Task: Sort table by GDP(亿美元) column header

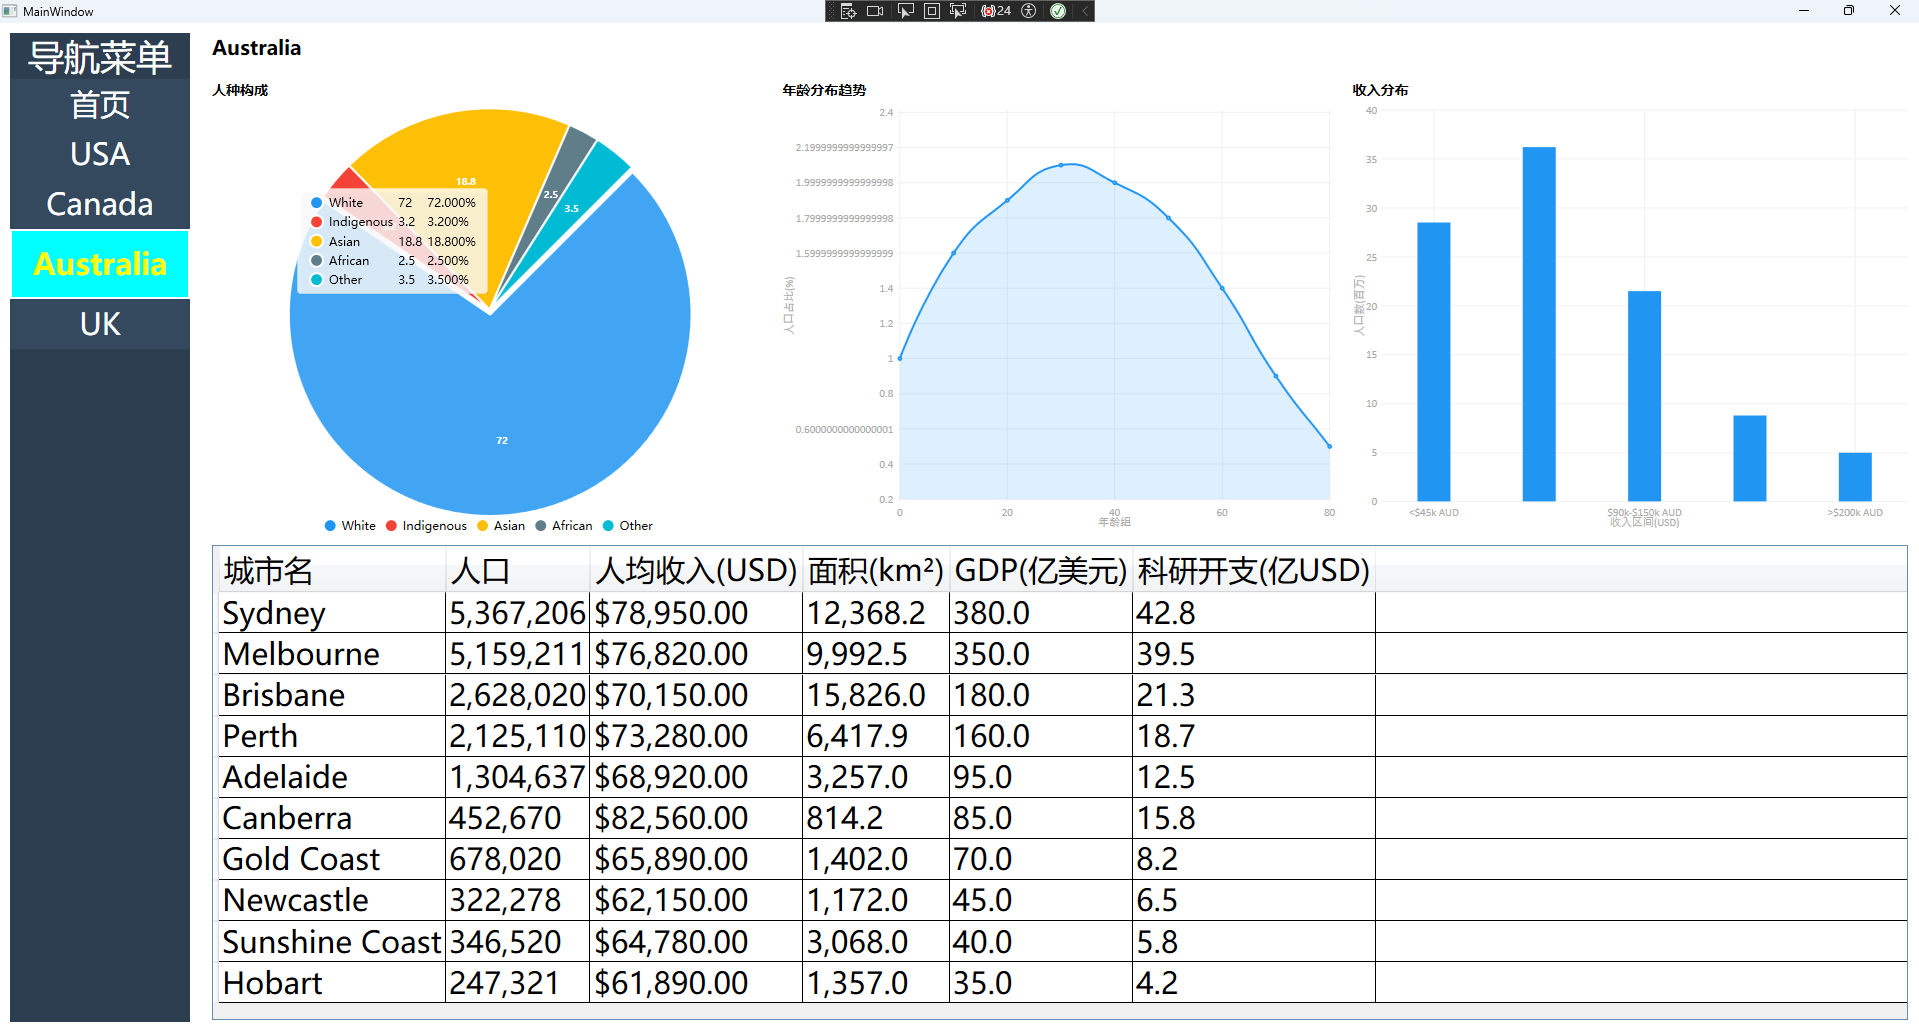Action: point(1041,570)
